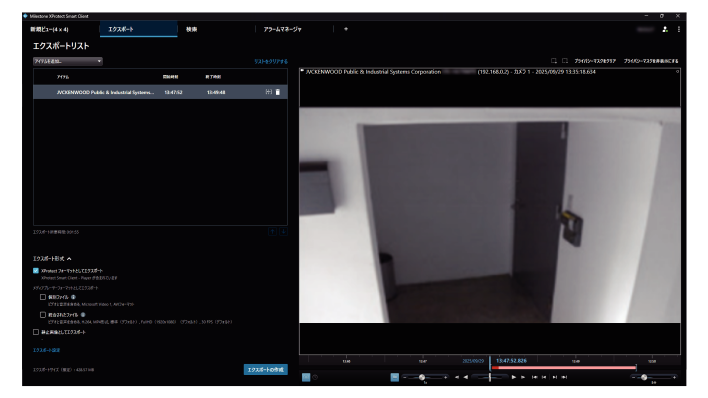This screenshot has width=708, height=398.
Task: Enable combined file export checkbox
Action: [43, 315]
